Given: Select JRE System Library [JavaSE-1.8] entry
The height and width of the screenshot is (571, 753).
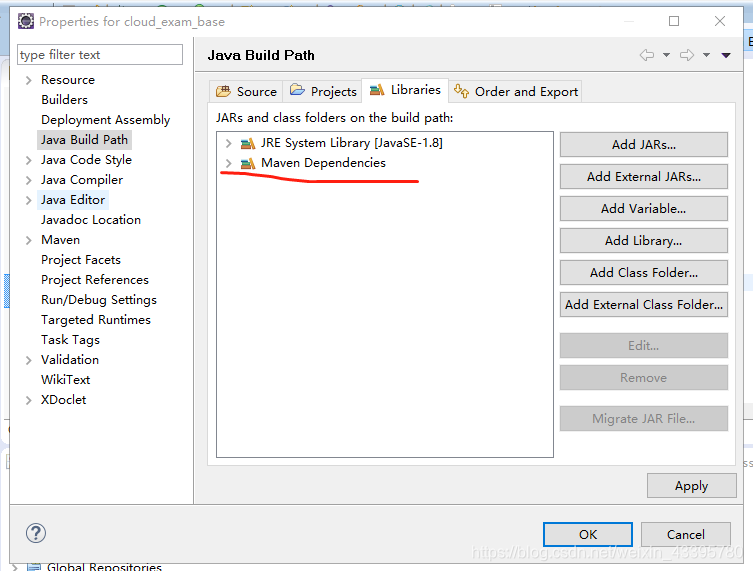Looking at the screenshot, I should click(x=352, y=143).
